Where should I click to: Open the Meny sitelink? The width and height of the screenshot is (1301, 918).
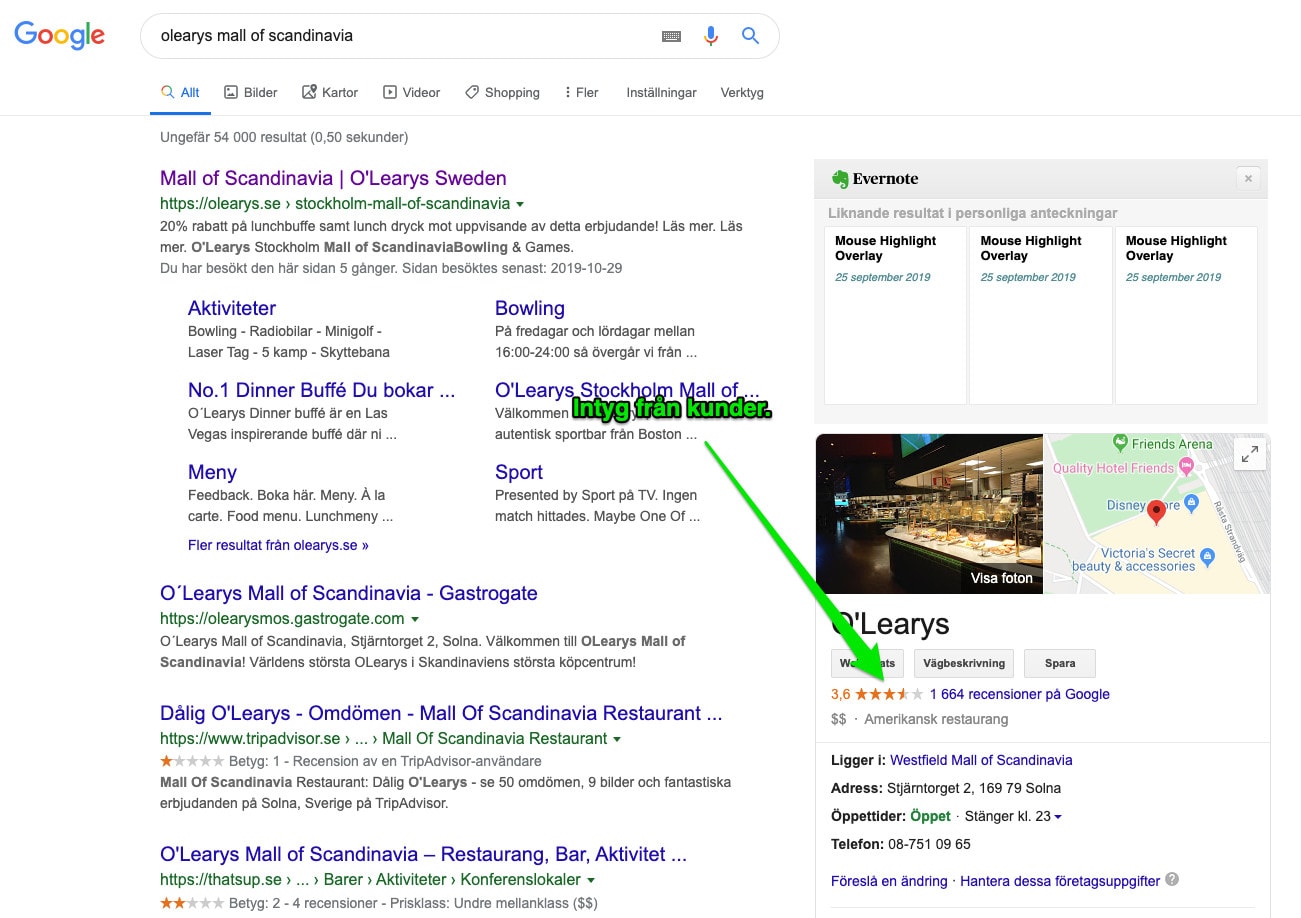pyautogui.click(x=212, y=472)
